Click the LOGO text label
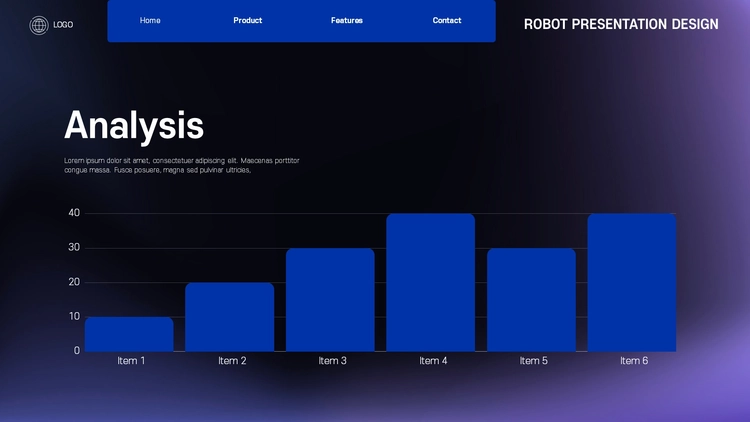Viewport: 750px width, 422px height. point(63,25)
